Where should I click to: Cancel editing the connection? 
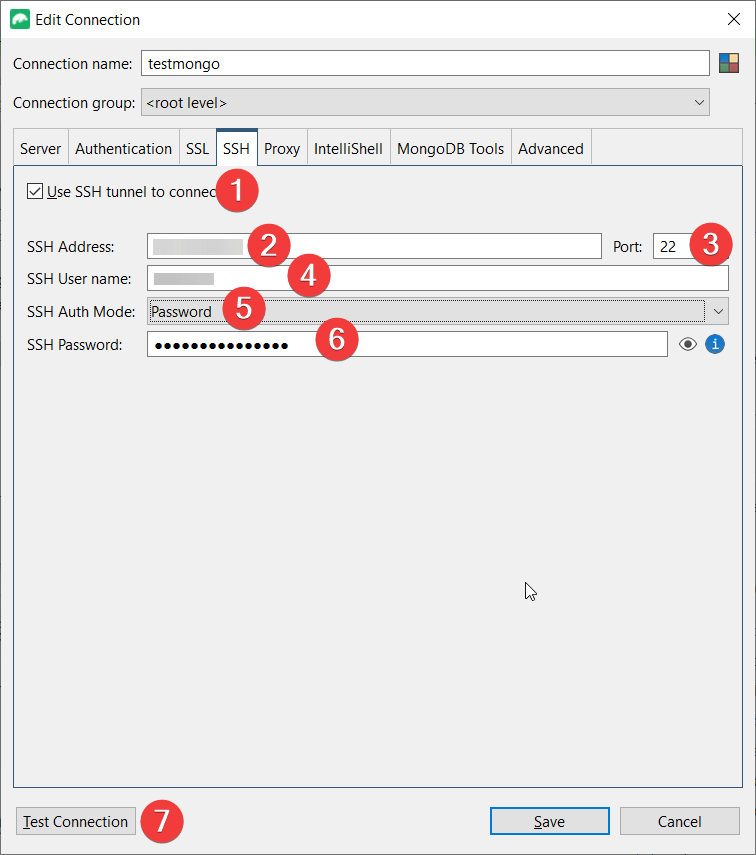(x=679, y=821)
